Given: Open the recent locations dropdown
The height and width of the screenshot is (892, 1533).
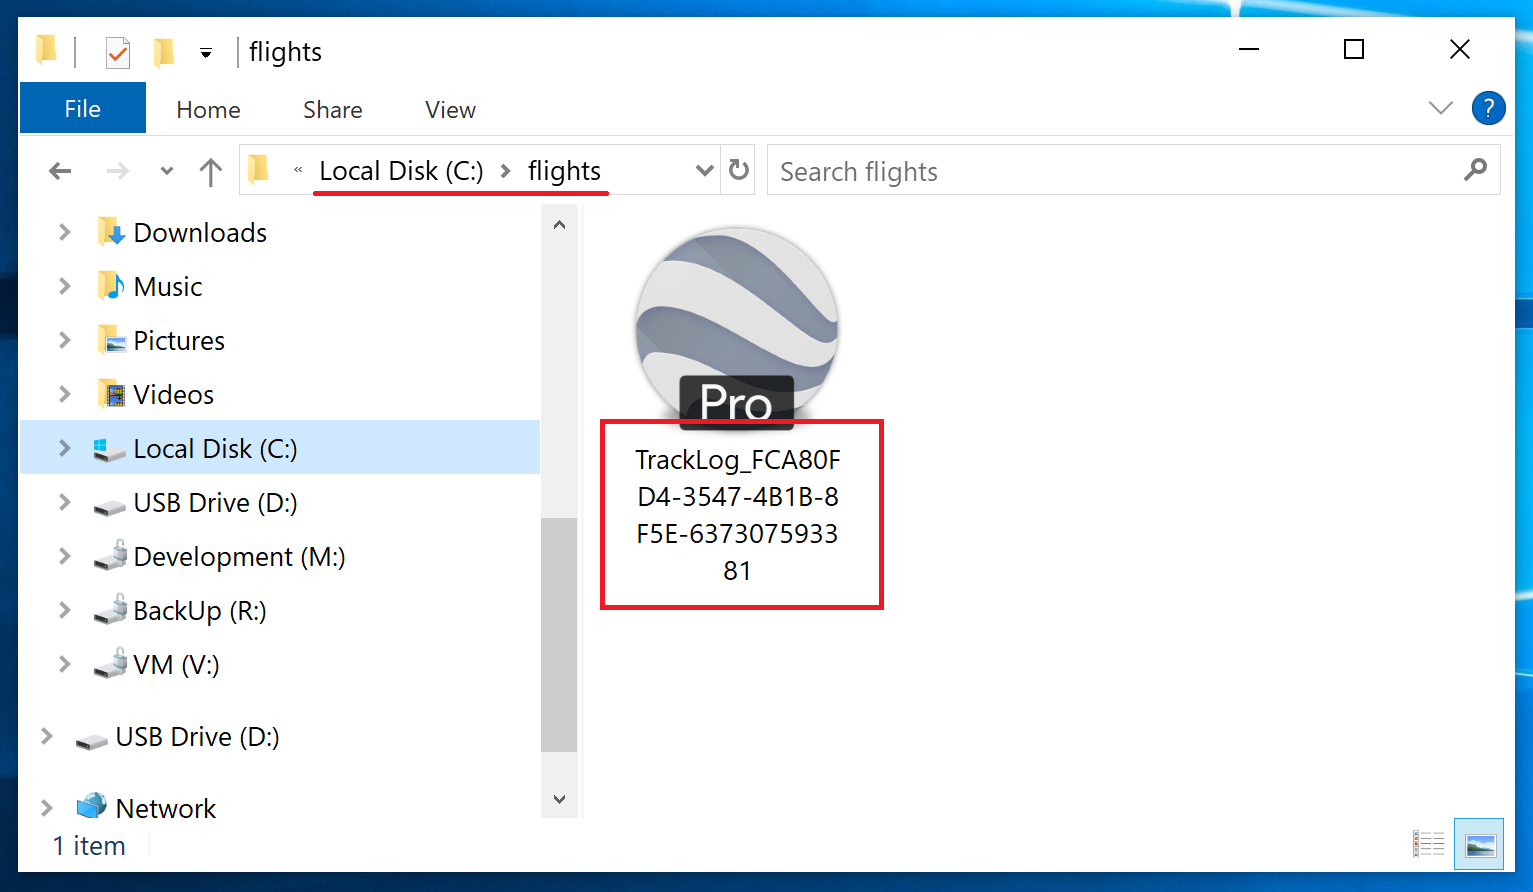Looking at the screenshot, I should tap(167, 171).
